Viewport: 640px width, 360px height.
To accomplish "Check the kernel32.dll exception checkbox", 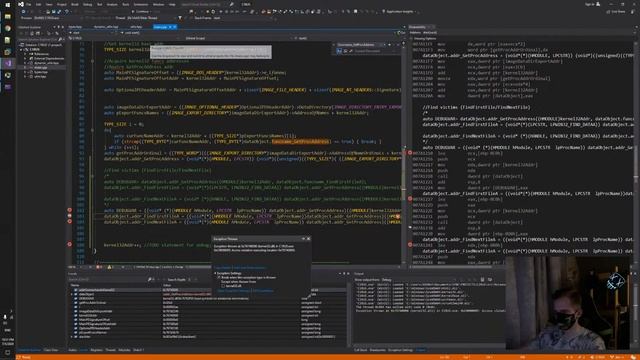I will coord(223,286).
